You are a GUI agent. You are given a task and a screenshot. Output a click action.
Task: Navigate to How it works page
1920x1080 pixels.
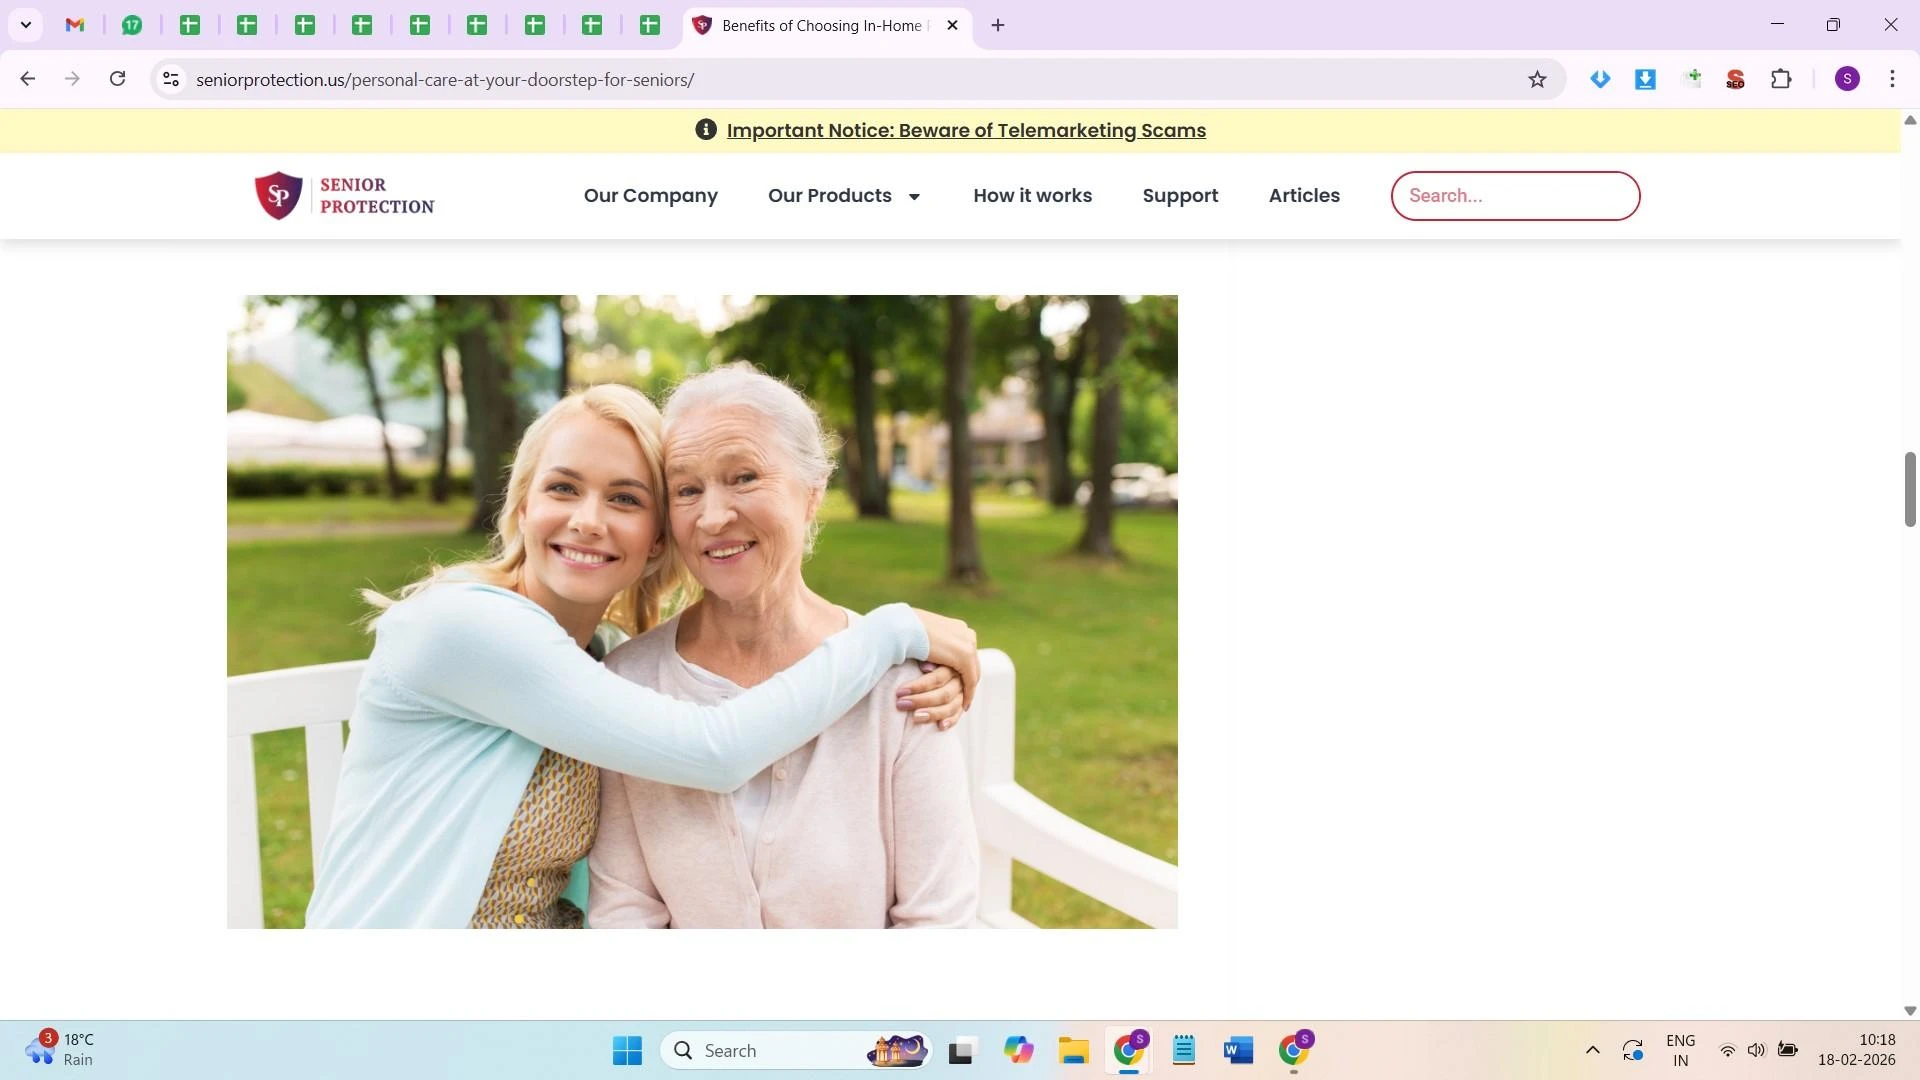(1032, 196)
